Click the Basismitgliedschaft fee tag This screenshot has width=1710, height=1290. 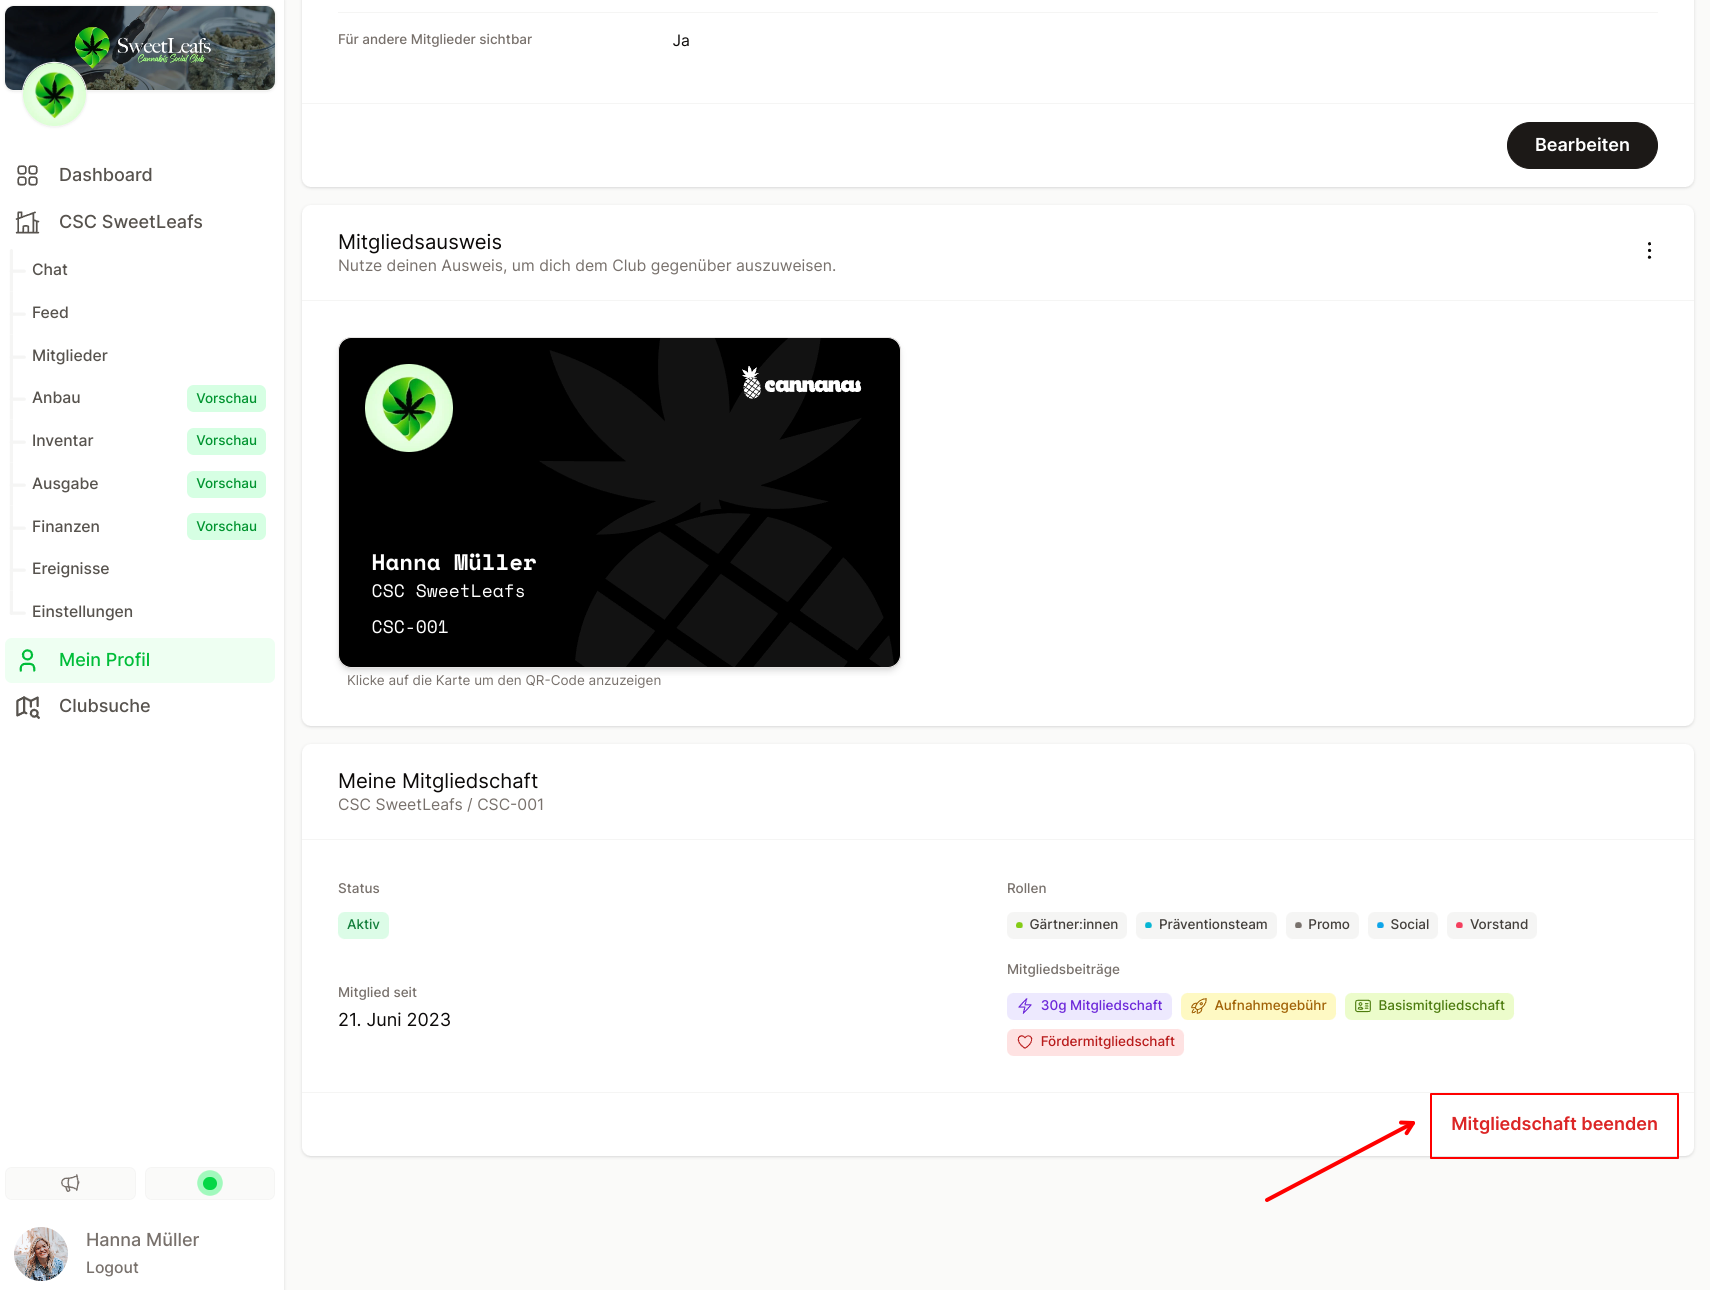[1429, 1006]
